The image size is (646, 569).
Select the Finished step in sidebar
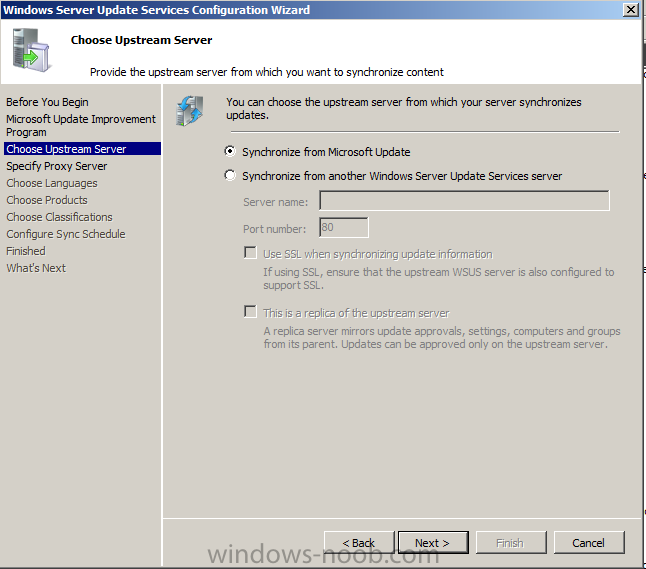pos(26,251)
